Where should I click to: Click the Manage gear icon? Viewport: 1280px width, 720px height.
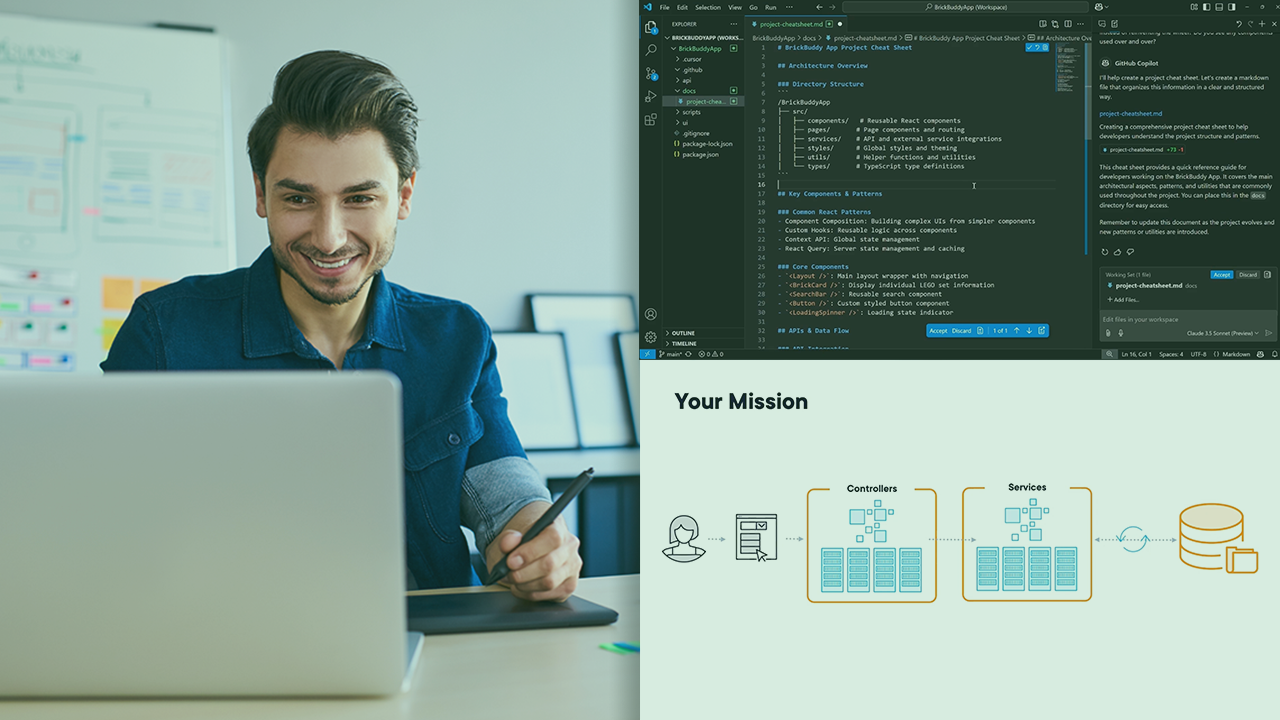[651, 337]
